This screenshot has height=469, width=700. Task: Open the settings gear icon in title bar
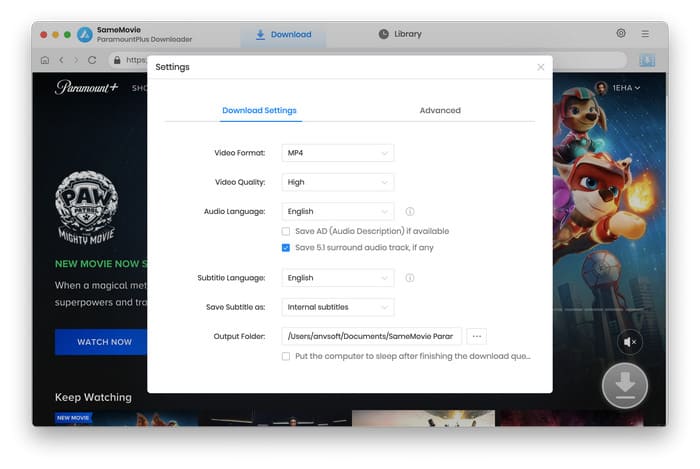(x=621, y=33)
